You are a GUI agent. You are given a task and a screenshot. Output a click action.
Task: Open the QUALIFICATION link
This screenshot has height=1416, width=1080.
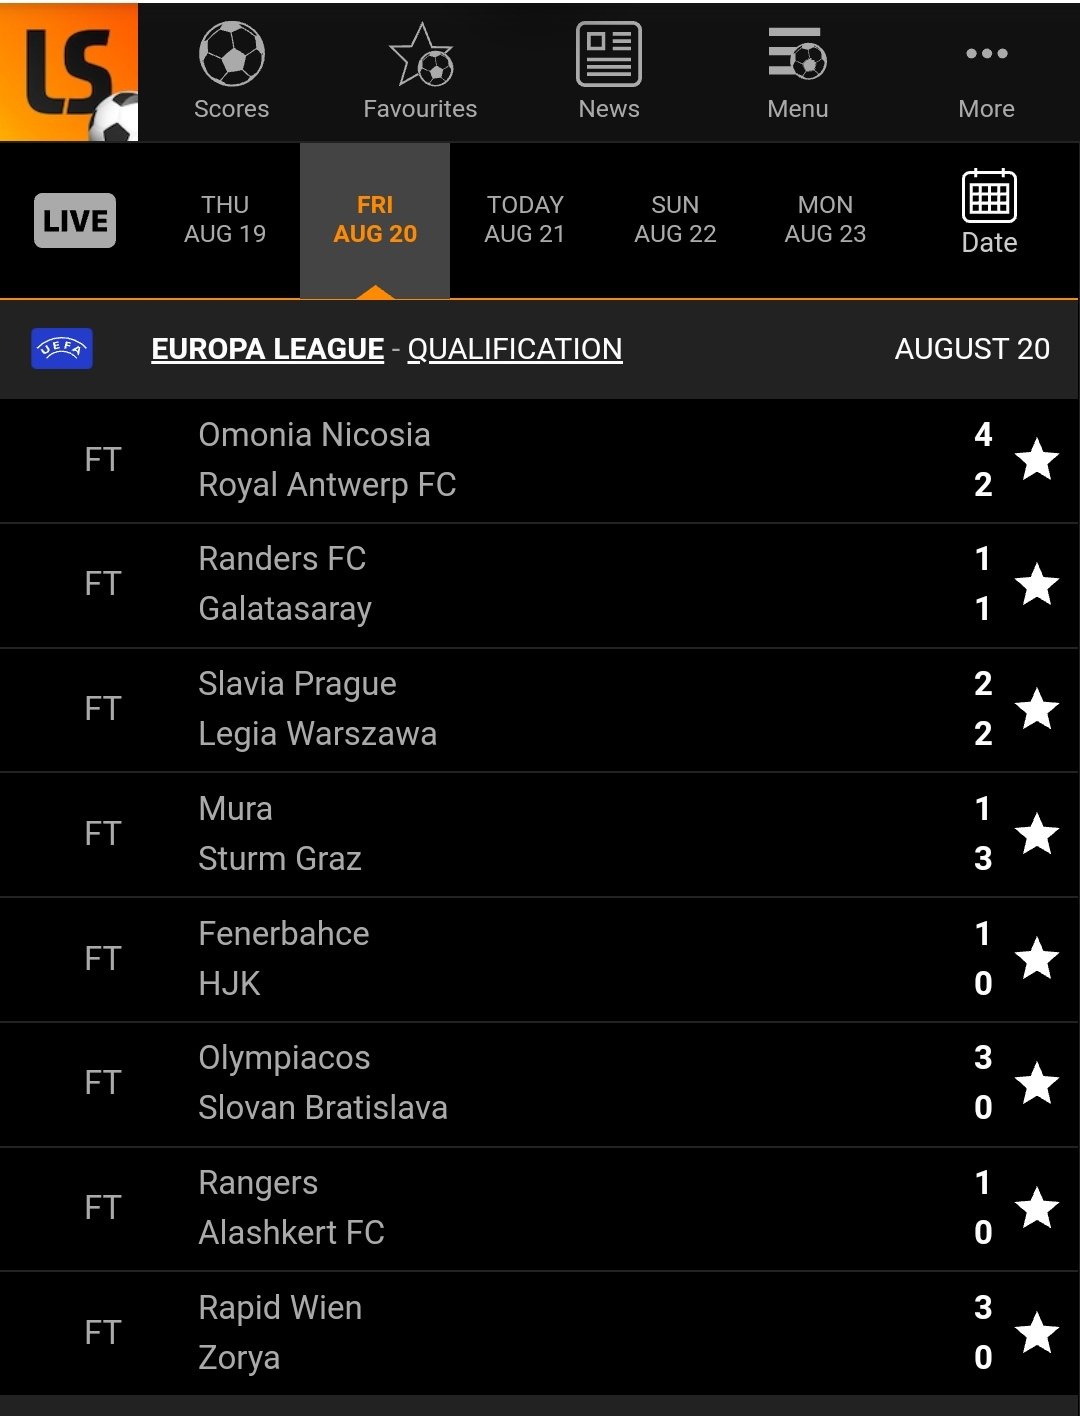(515, 349)
